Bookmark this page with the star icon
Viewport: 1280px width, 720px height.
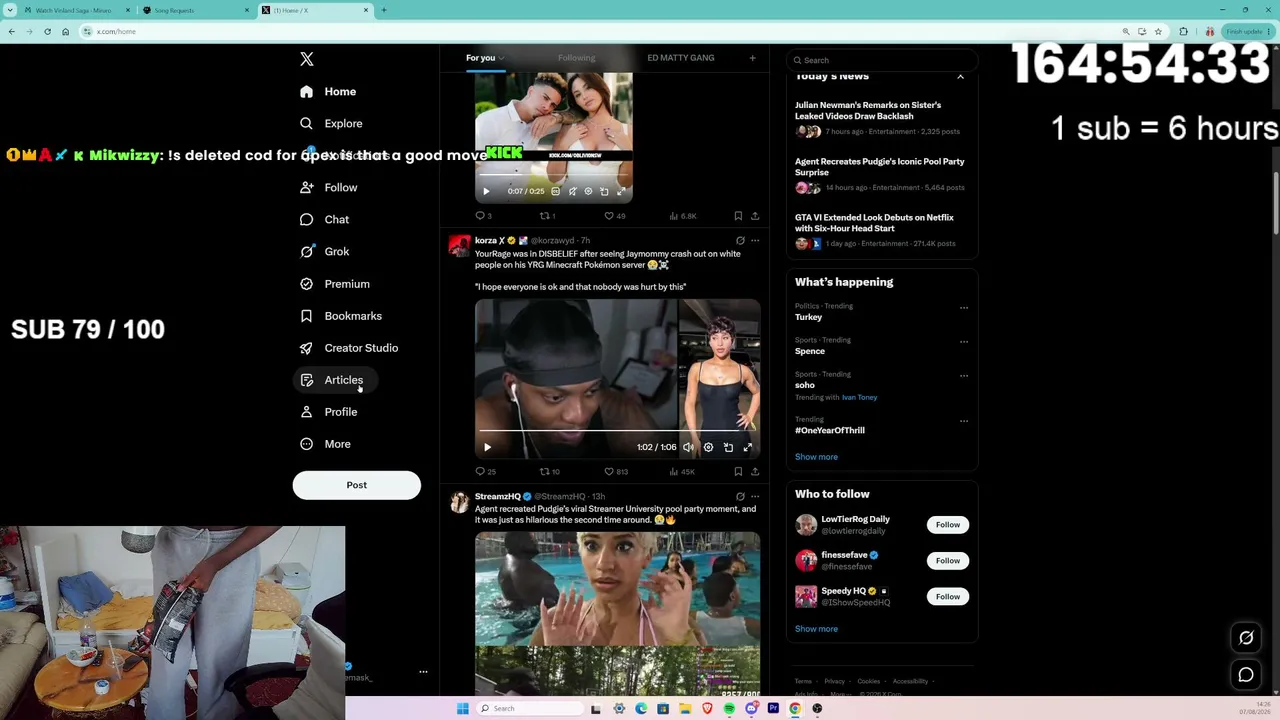click(x=1158, y=31)
